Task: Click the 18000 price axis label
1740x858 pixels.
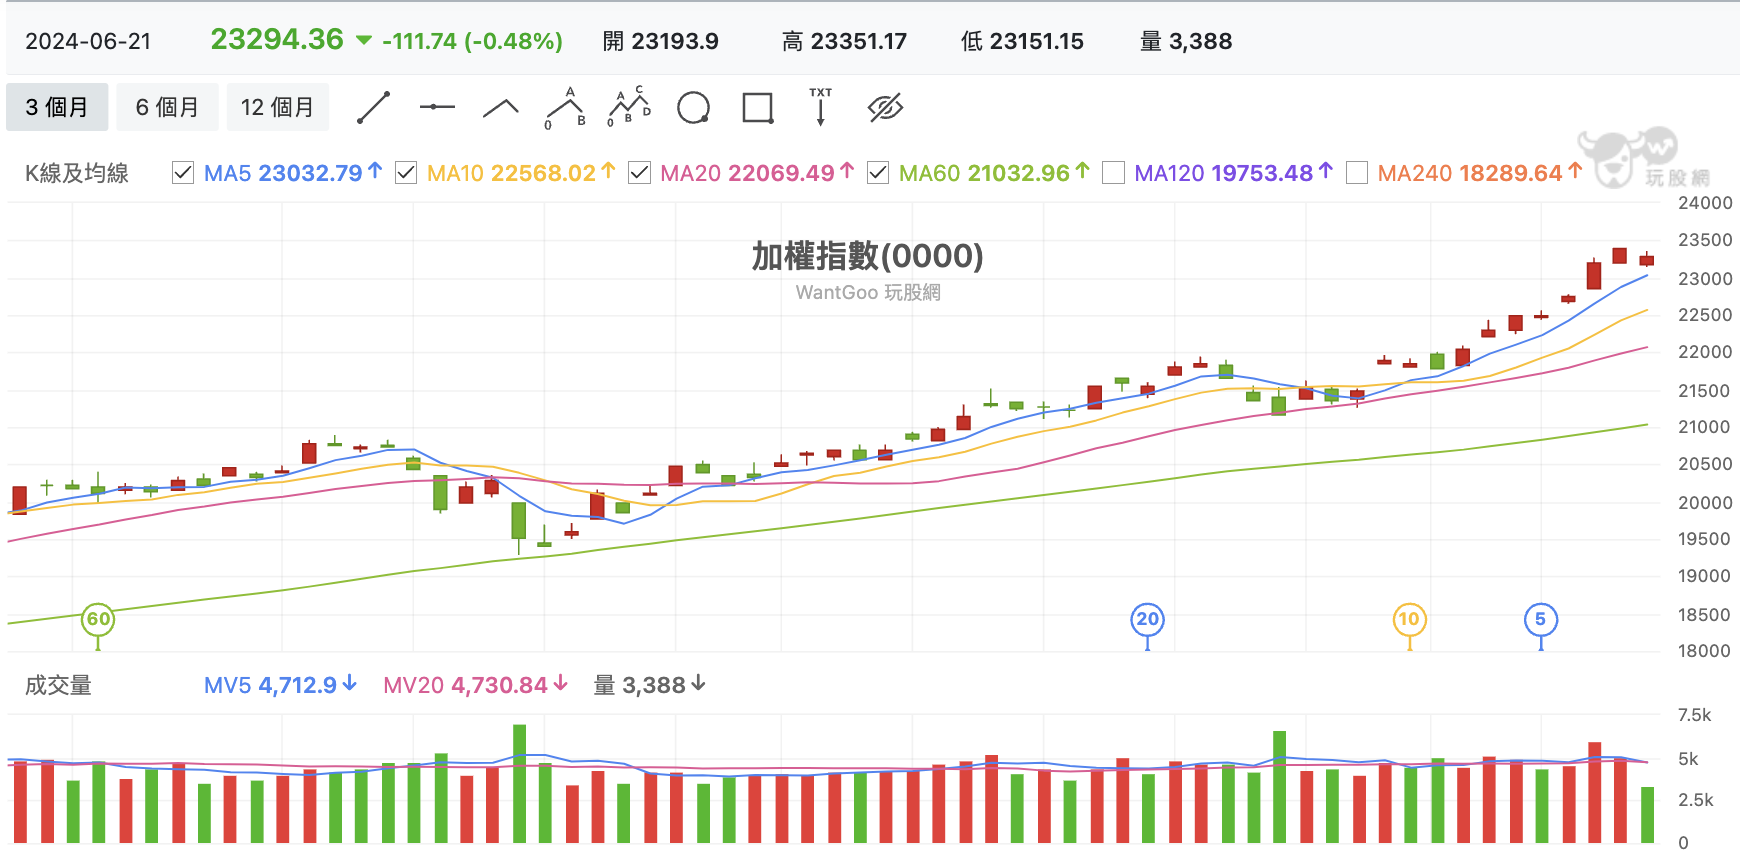Action: (1705, 651)
